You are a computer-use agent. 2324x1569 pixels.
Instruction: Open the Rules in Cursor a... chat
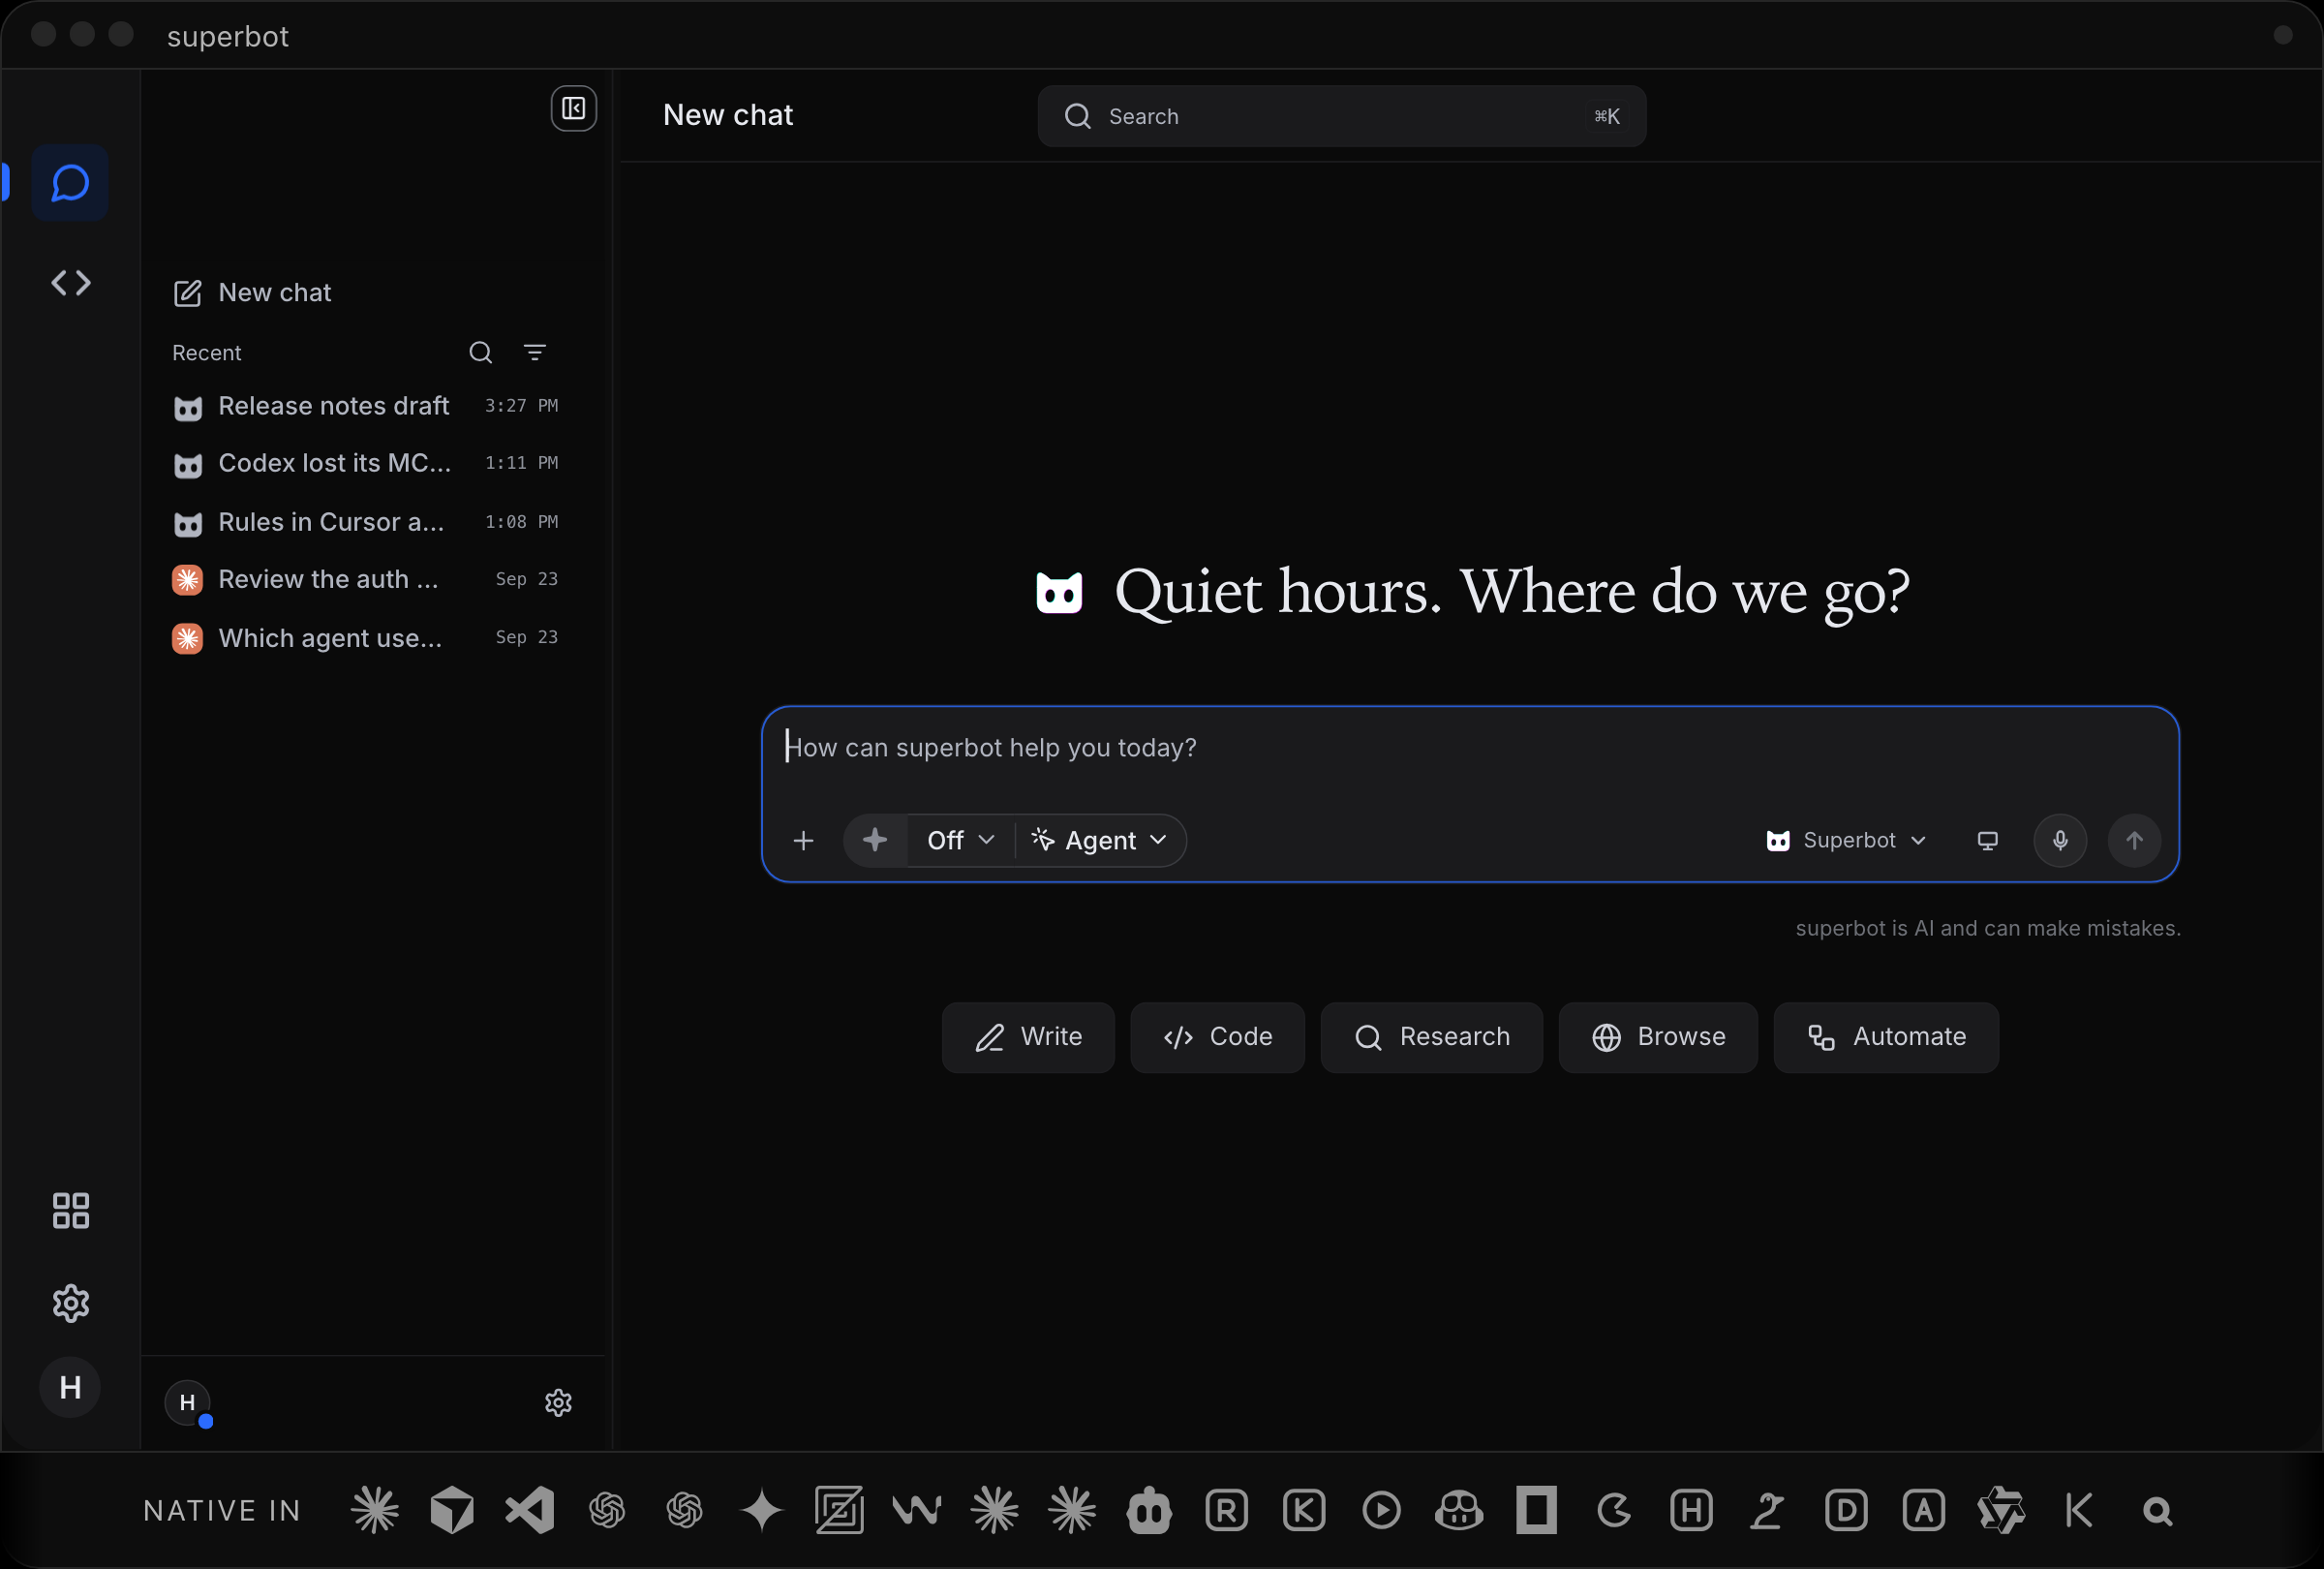click(x=366, y=522)
